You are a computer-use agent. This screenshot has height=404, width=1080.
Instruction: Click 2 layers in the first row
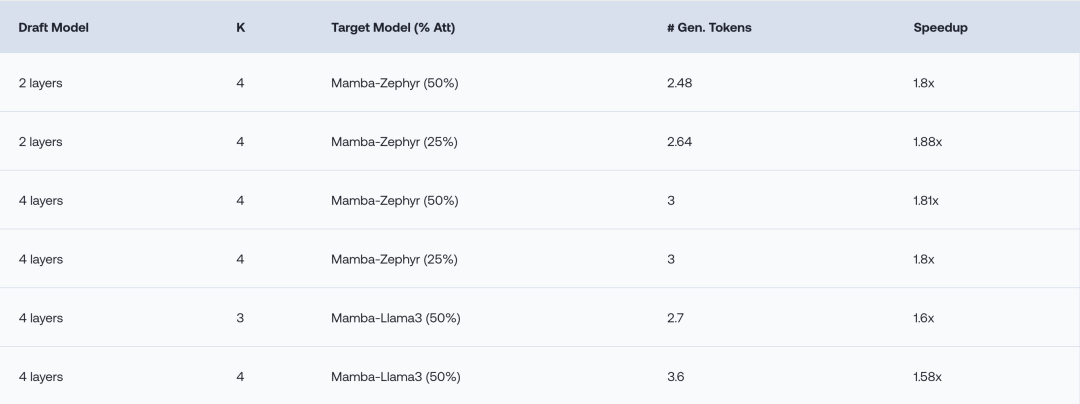pyautogui.click(x=40, y=84)
